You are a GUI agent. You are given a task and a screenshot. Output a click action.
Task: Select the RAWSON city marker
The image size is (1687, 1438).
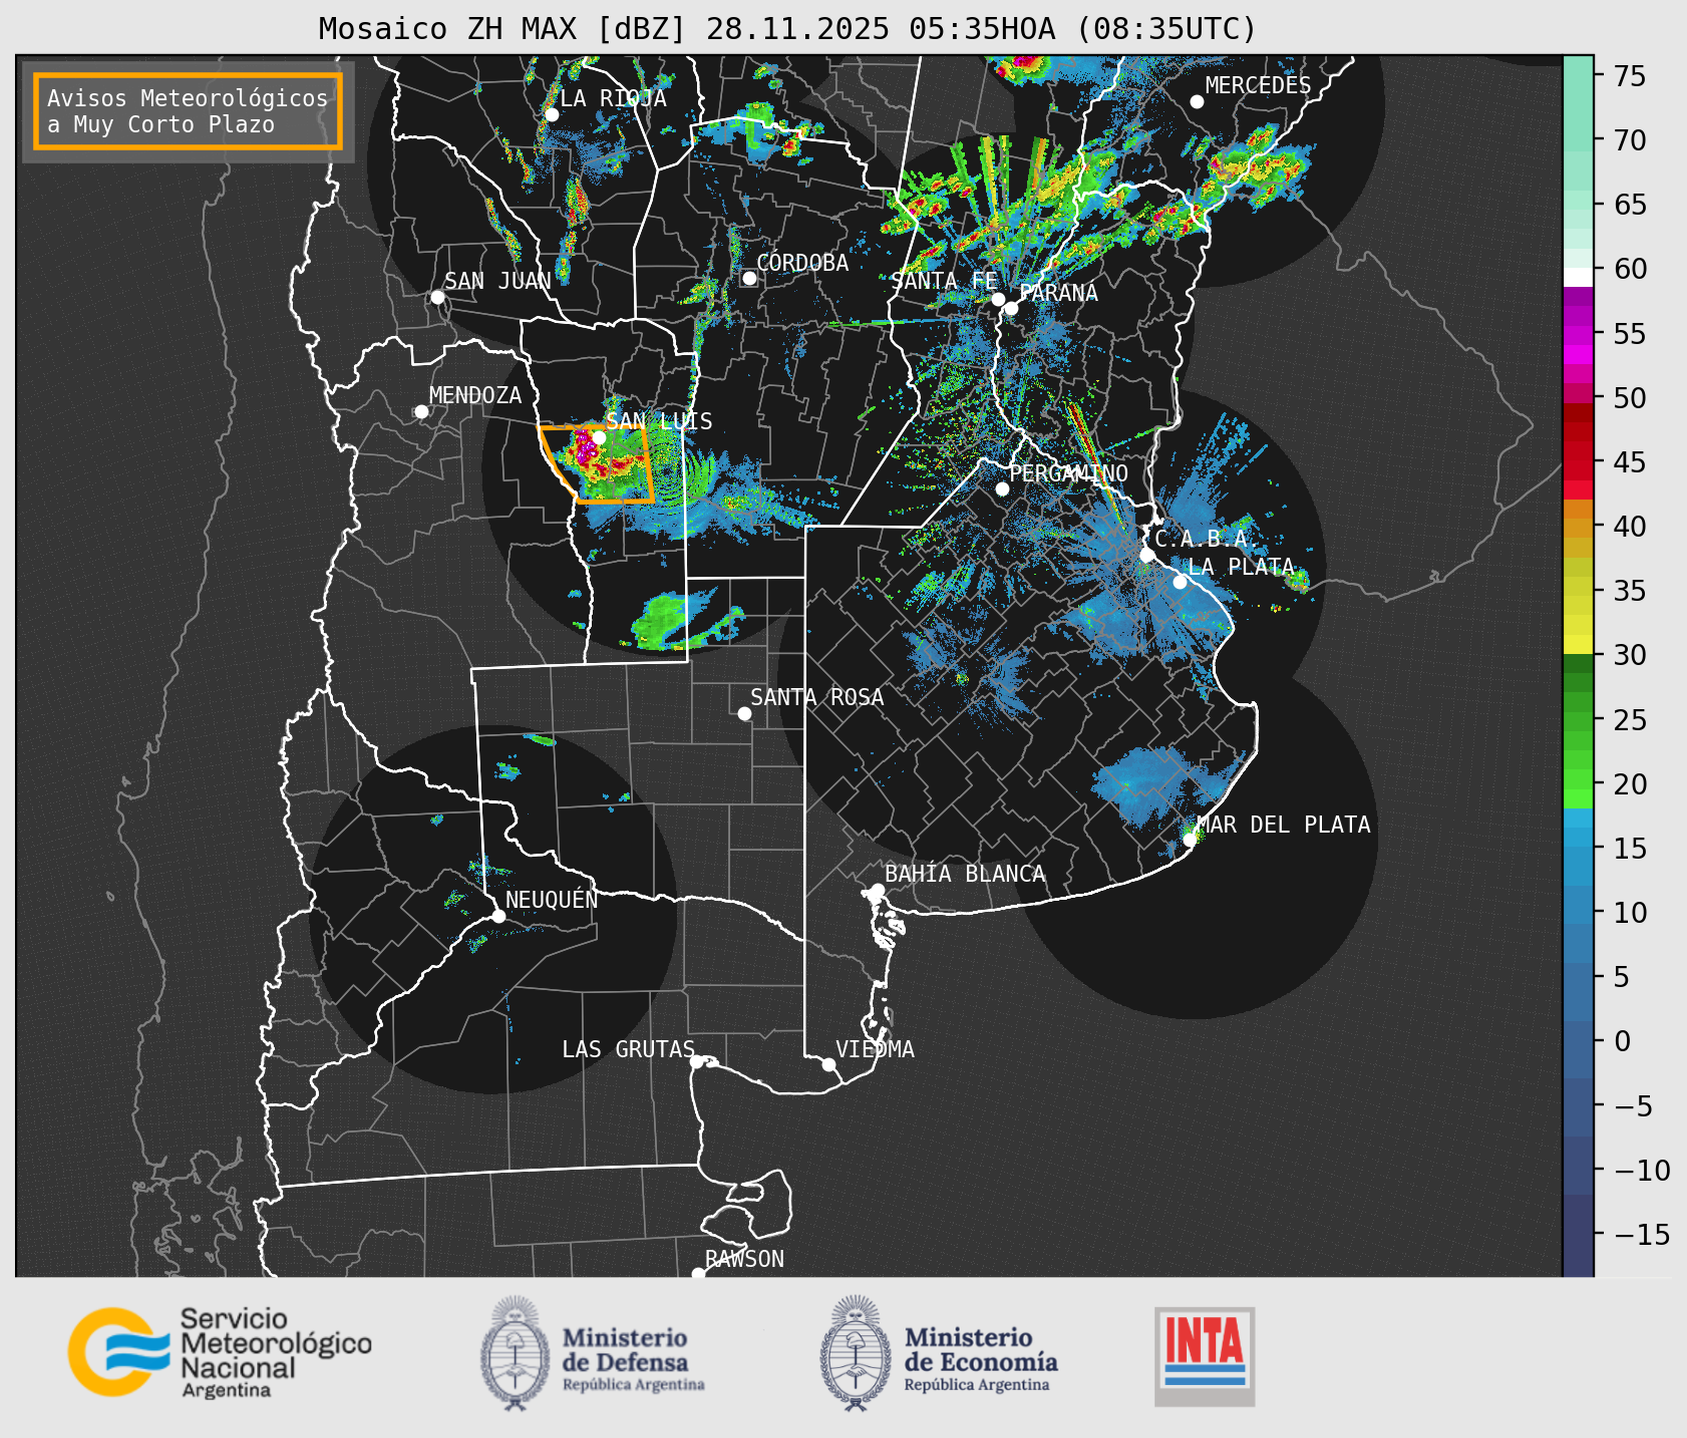coord(698,1274)
